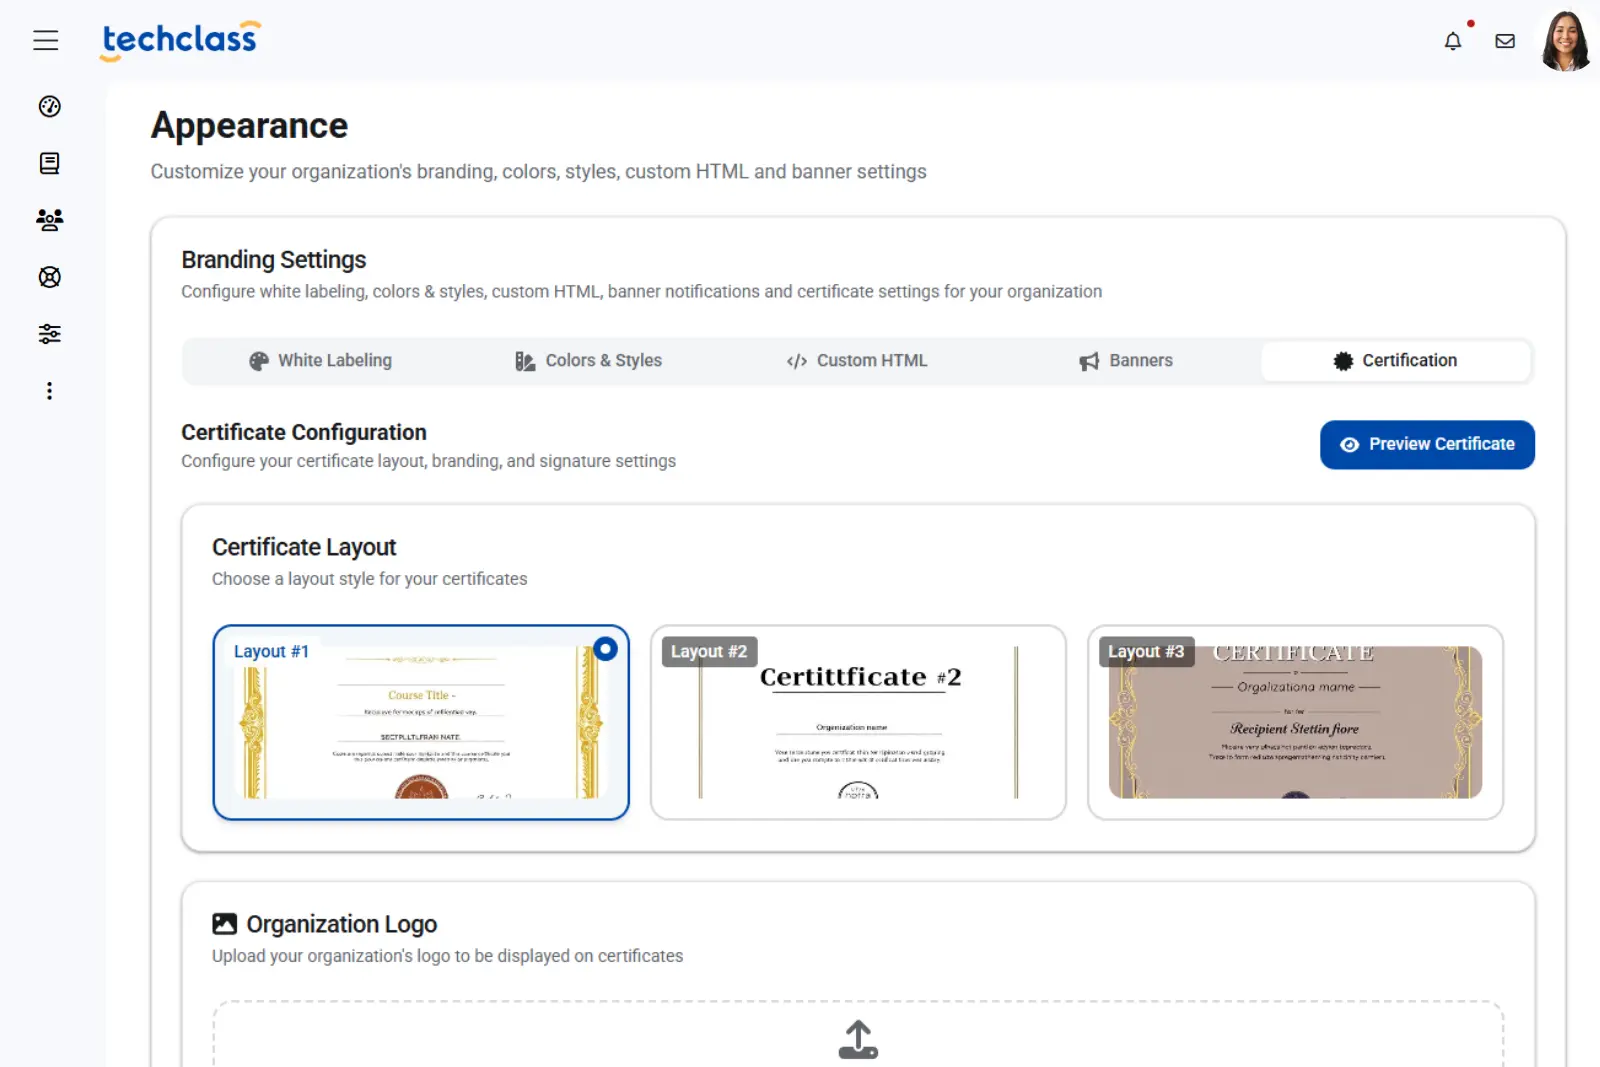Switch to Colors & Styles tab
Viewport: 1600px width, 1067px height.
coord(588,361)
